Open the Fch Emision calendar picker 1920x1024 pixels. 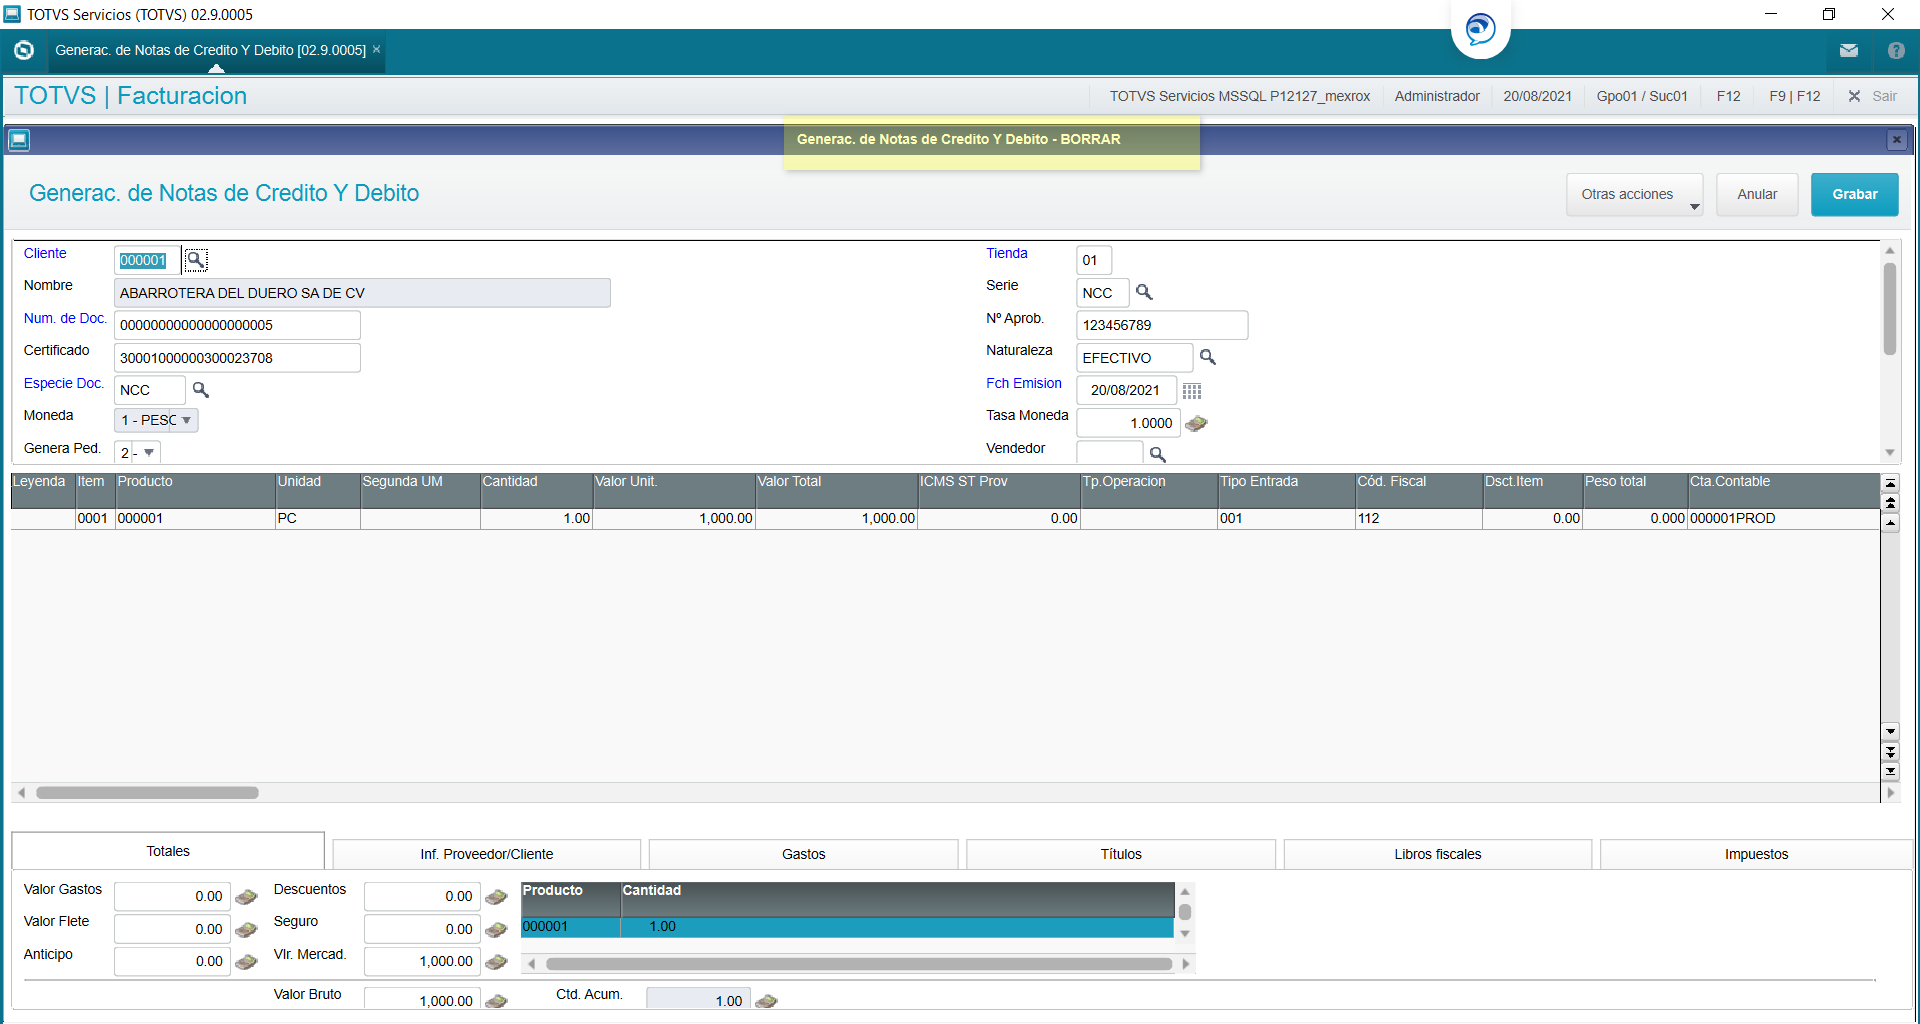point(1192,391)
